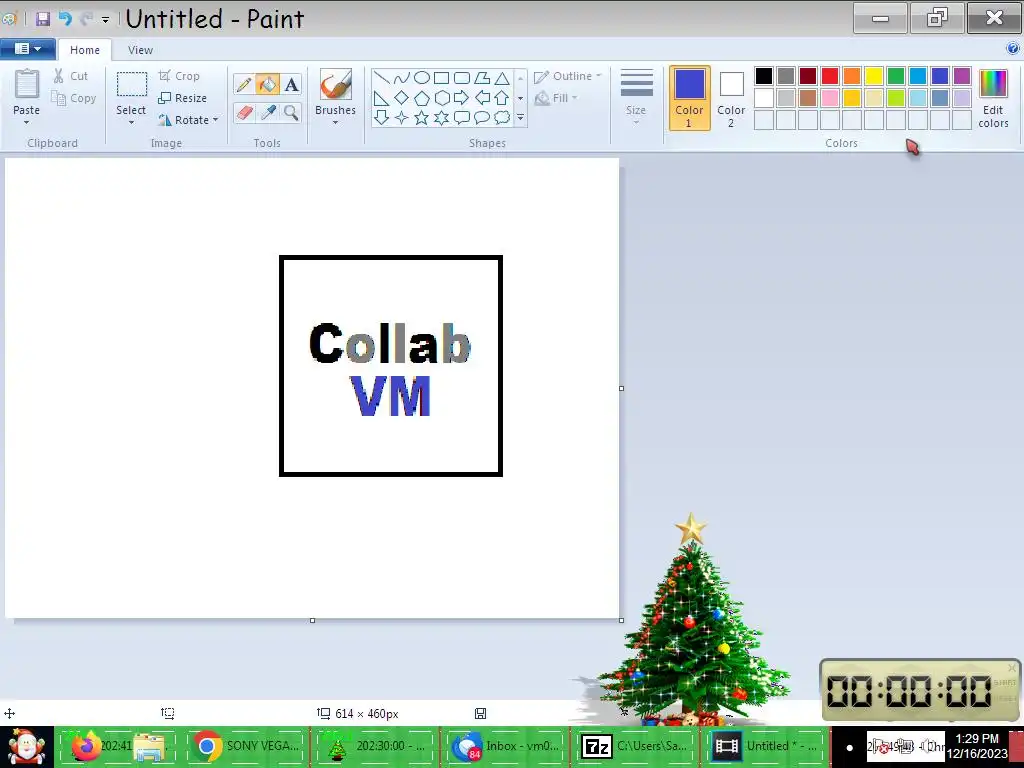Choose the Hexagon shape

pyautogui.click(x=441, y=98)
